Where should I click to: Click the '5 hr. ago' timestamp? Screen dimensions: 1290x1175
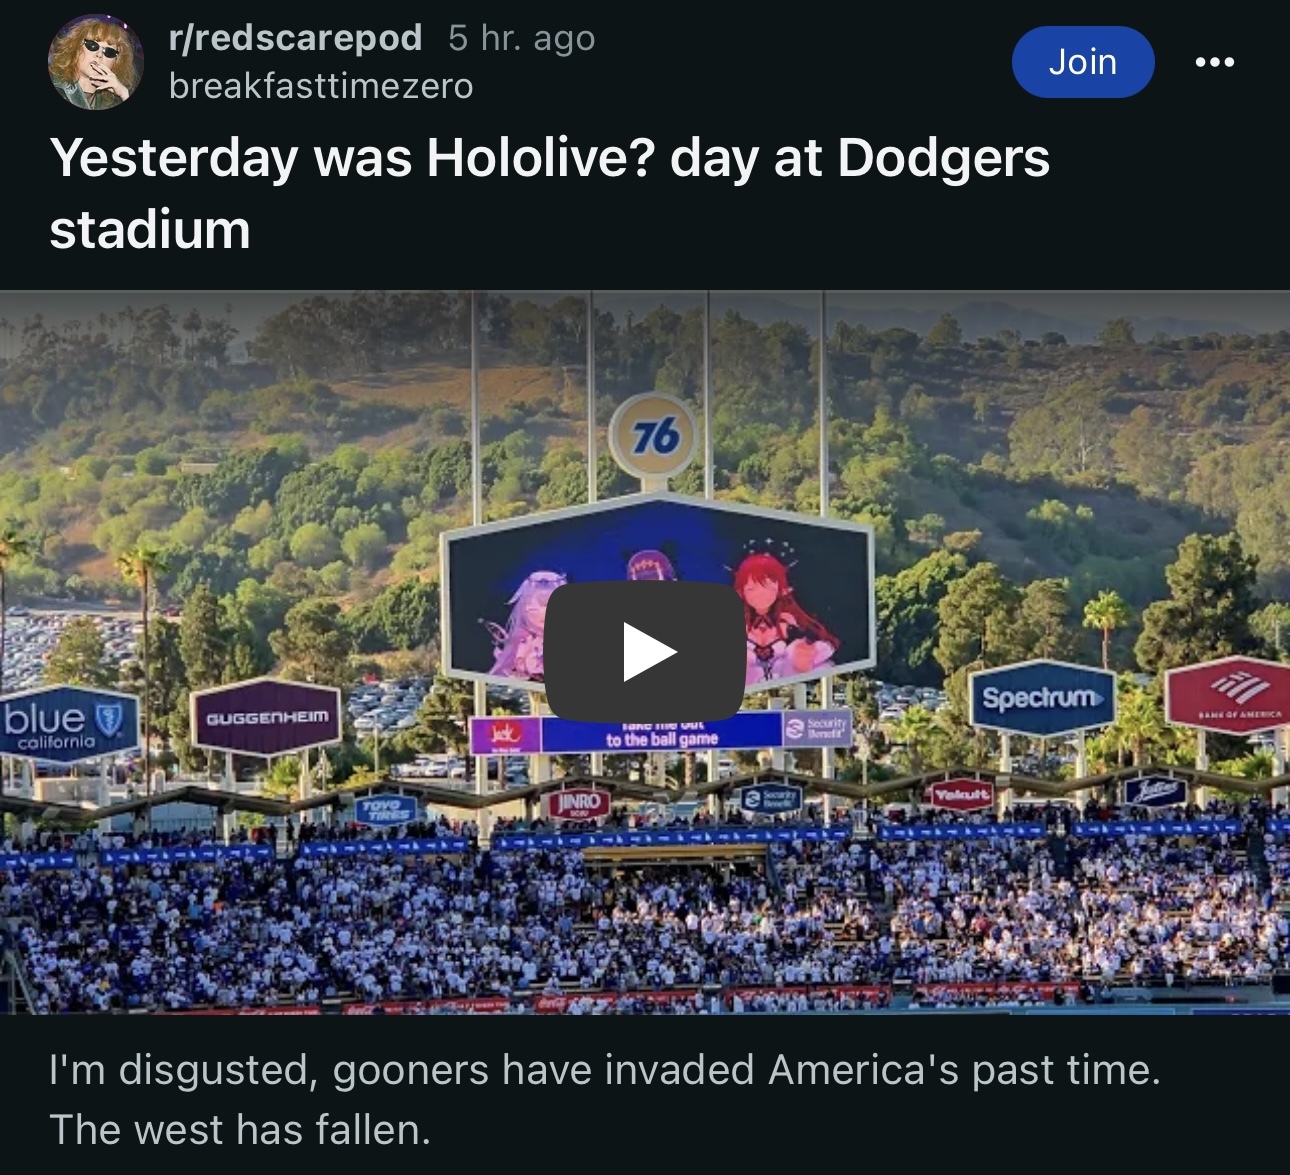coord(522,38)
